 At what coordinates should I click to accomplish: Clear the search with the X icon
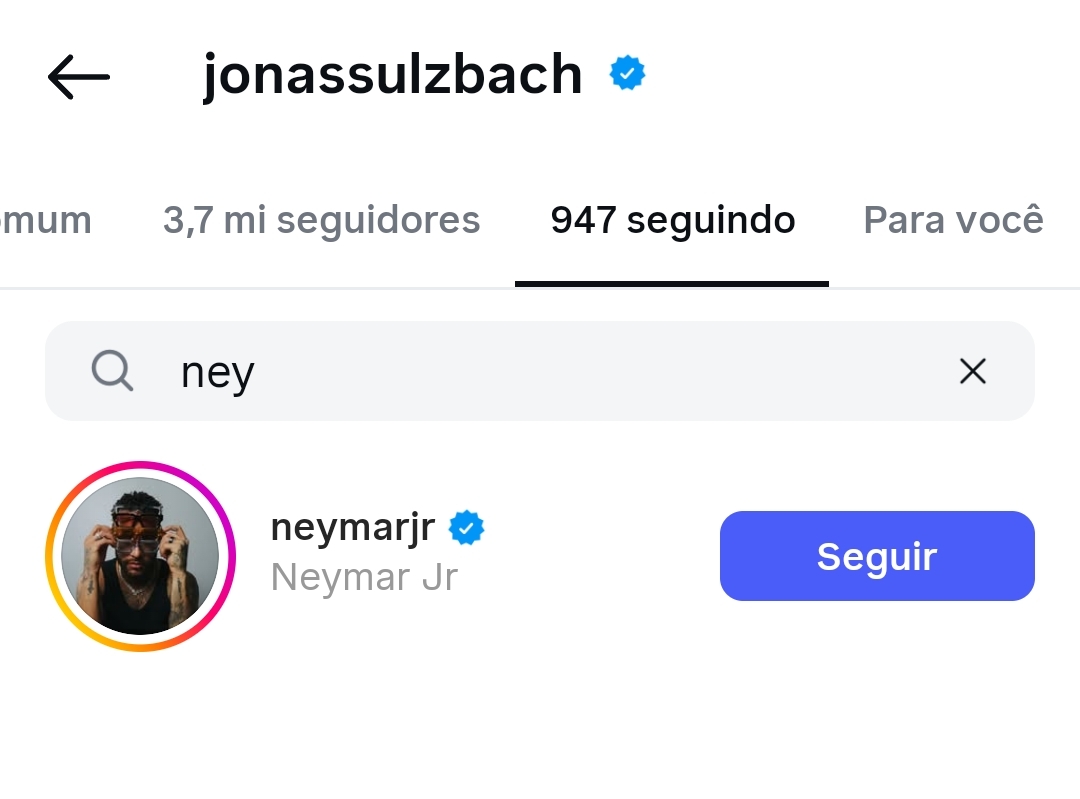pyautogui.click(x=972, y=371)
